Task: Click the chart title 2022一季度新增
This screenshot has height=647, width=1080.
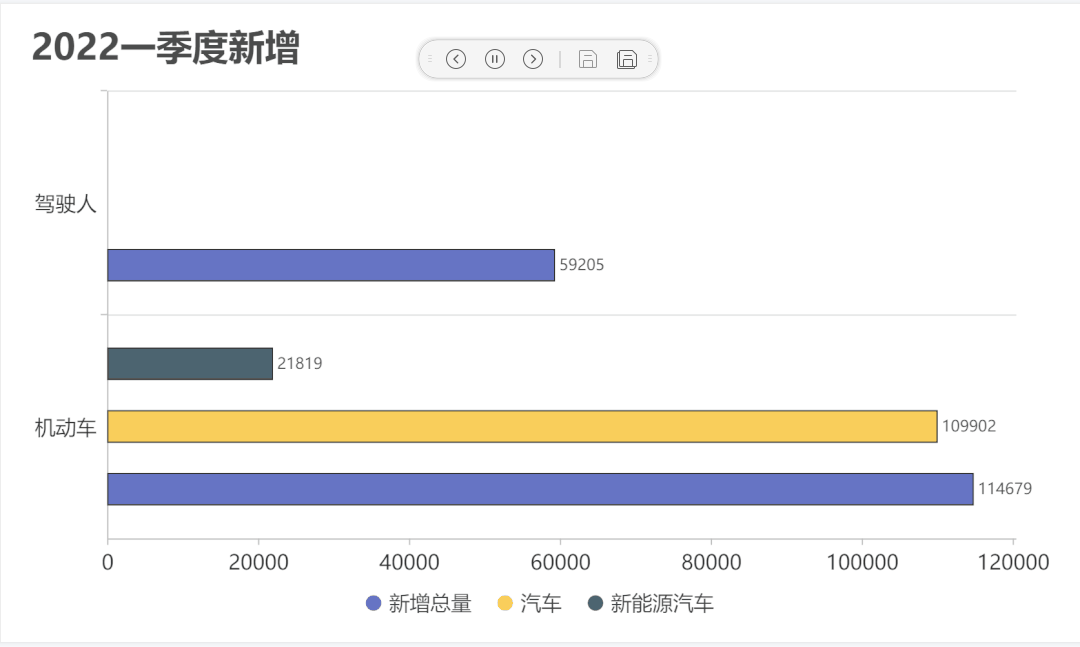Action: [166, 48]
